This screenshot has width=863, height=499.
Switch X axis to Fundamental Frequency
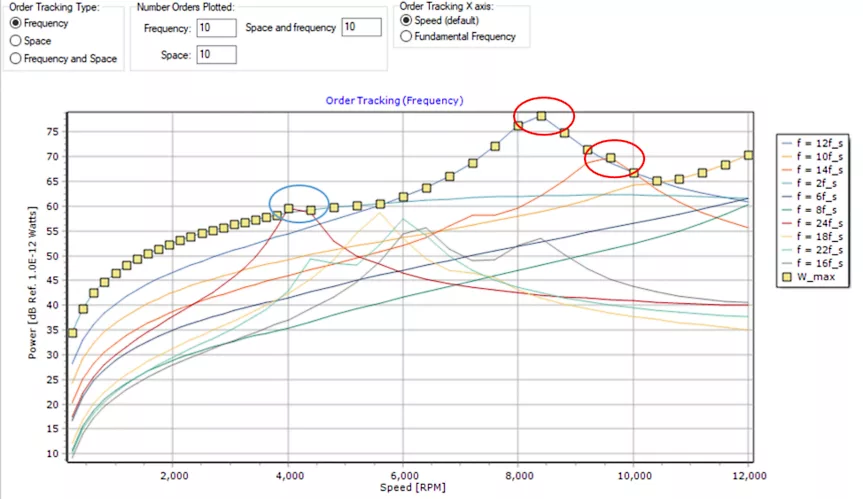(405, 36)
